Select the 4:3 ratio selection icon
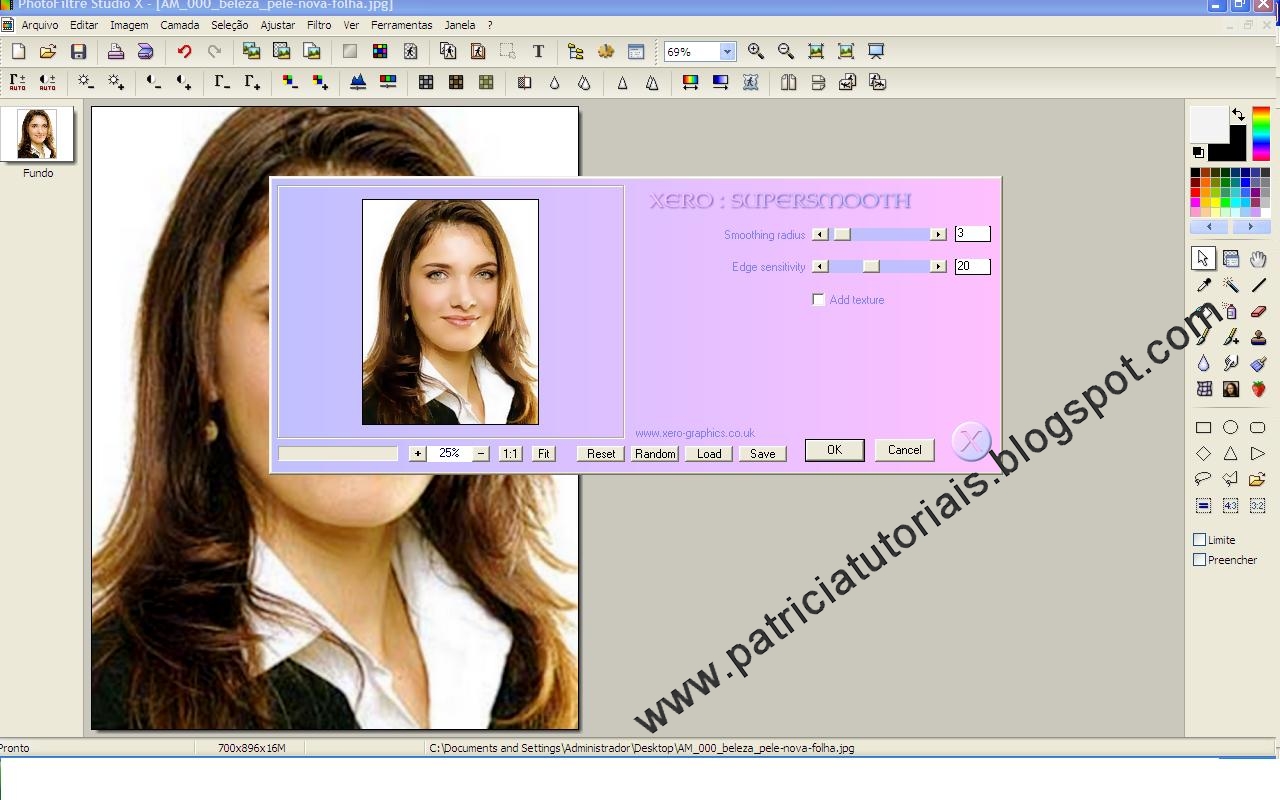The image size is (1280, 800). tap(1231, 506)
